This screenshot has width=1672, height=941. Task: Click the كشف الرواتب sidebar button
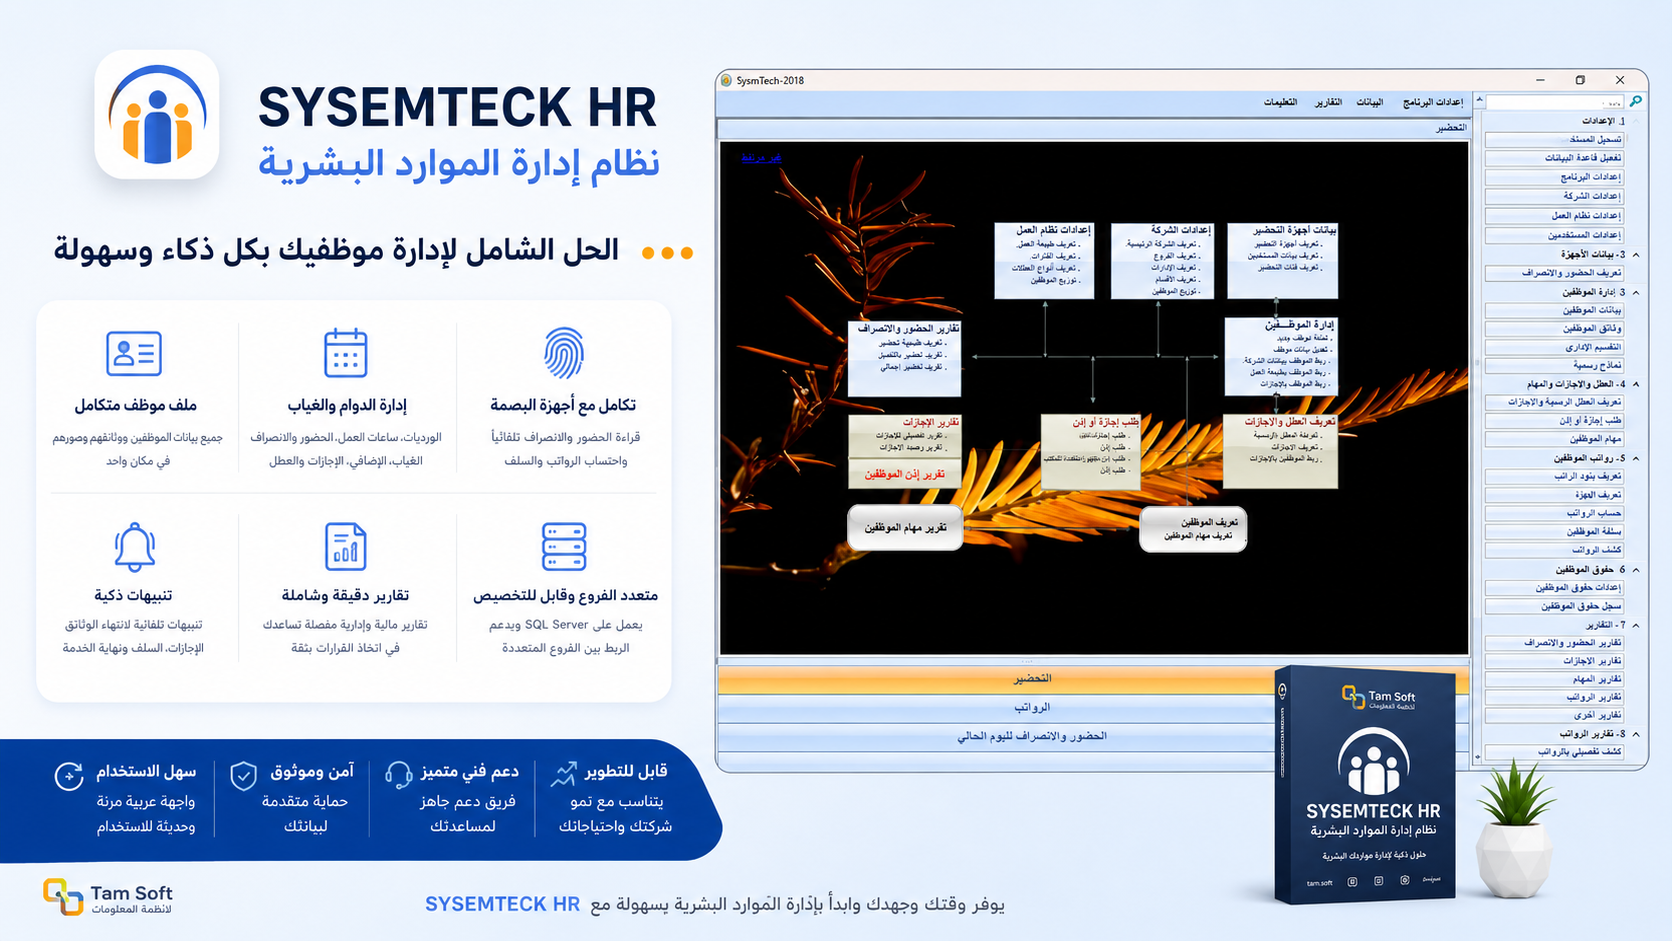1554,550
